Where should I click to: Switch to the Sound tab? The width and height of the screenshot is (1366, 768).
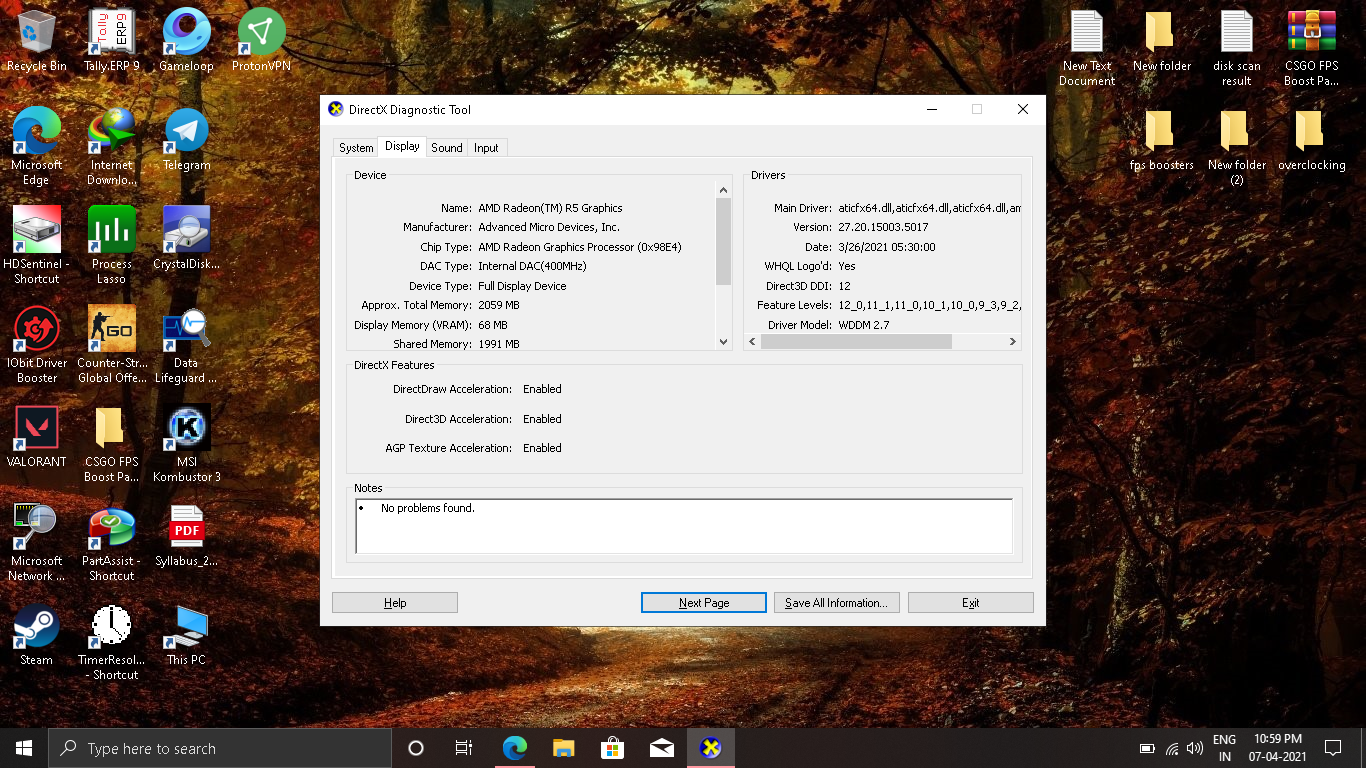coord(447,148)
